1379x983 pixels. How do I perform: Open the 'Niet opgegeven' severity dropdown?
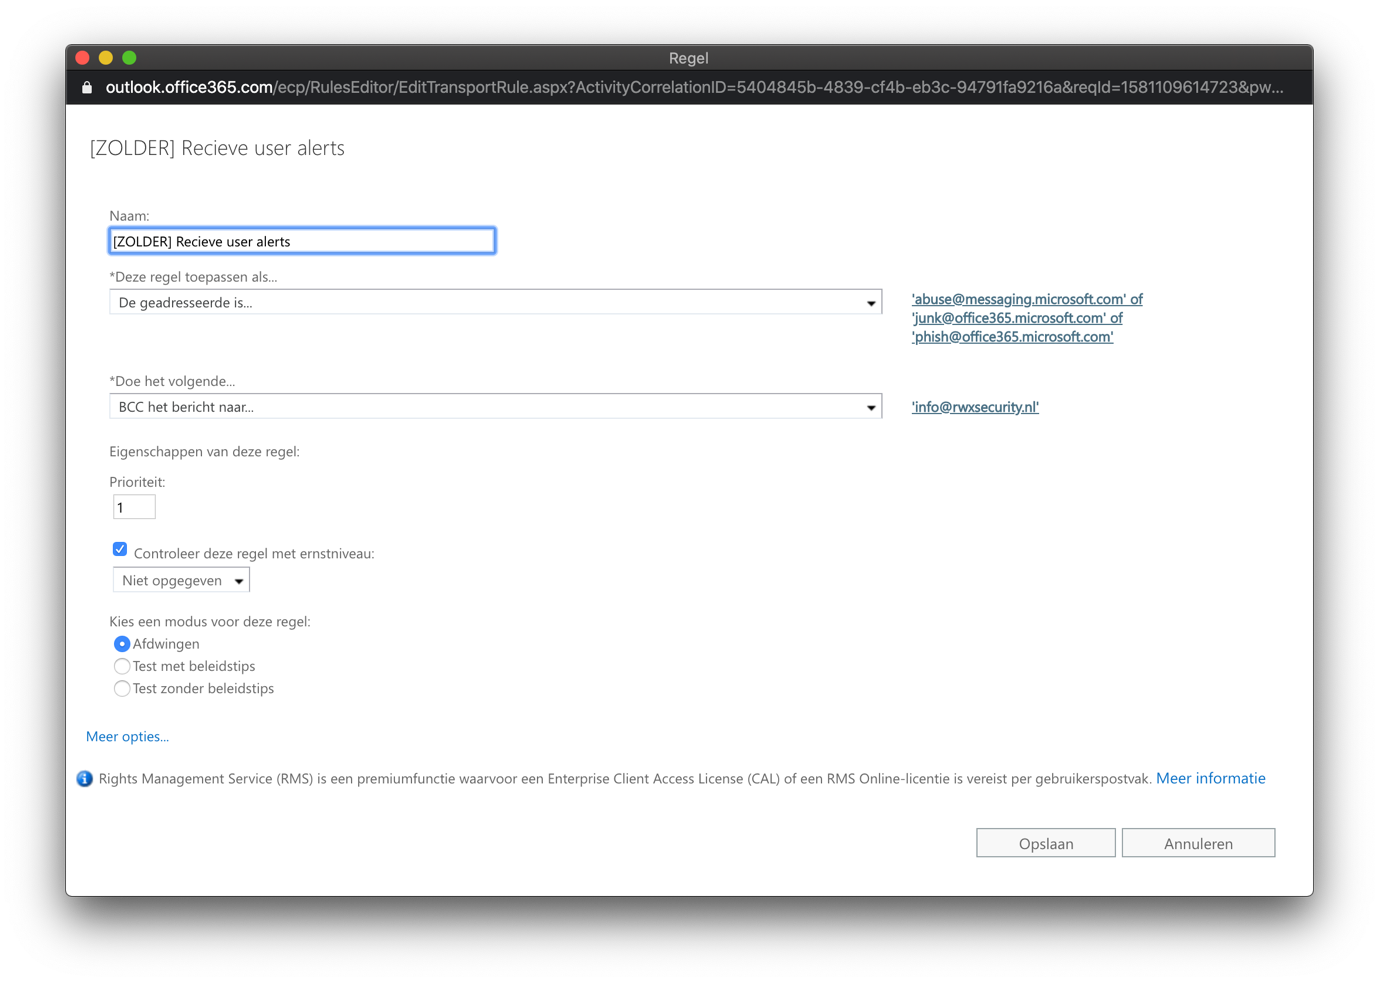(181, 580)
